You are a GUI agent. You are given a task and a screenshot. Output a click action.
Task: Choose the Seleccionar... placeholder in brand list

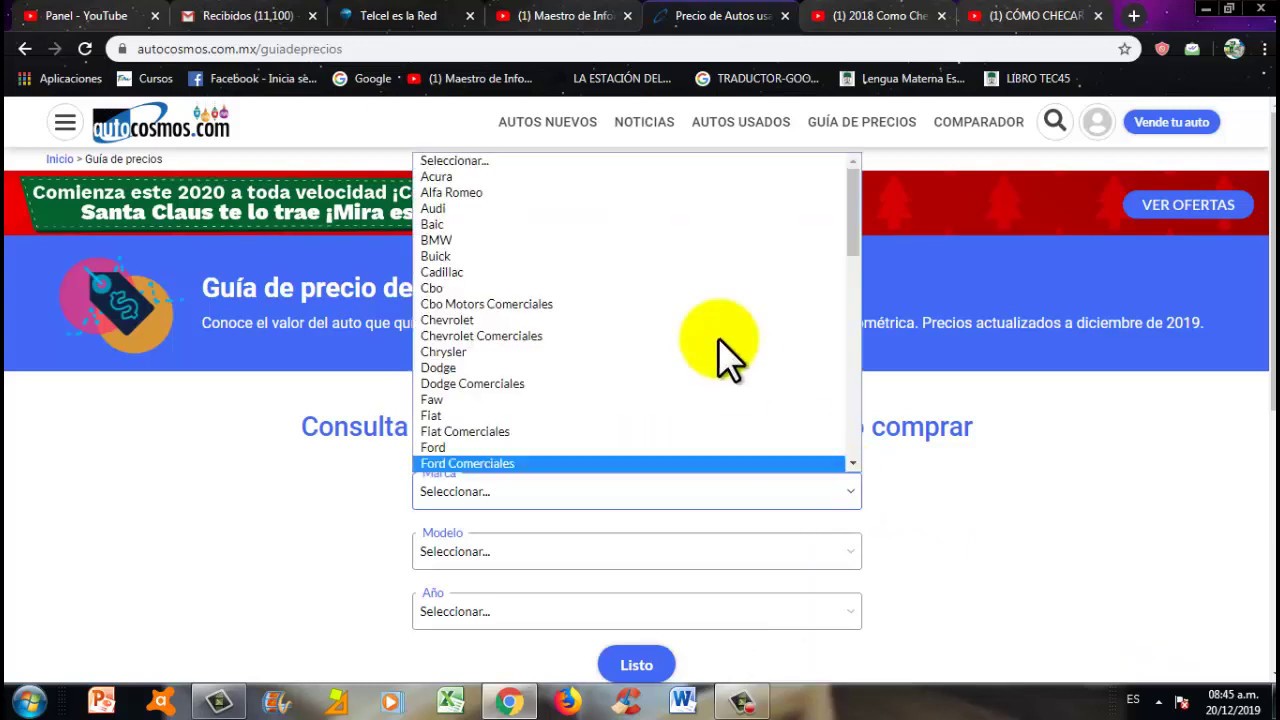629,160
